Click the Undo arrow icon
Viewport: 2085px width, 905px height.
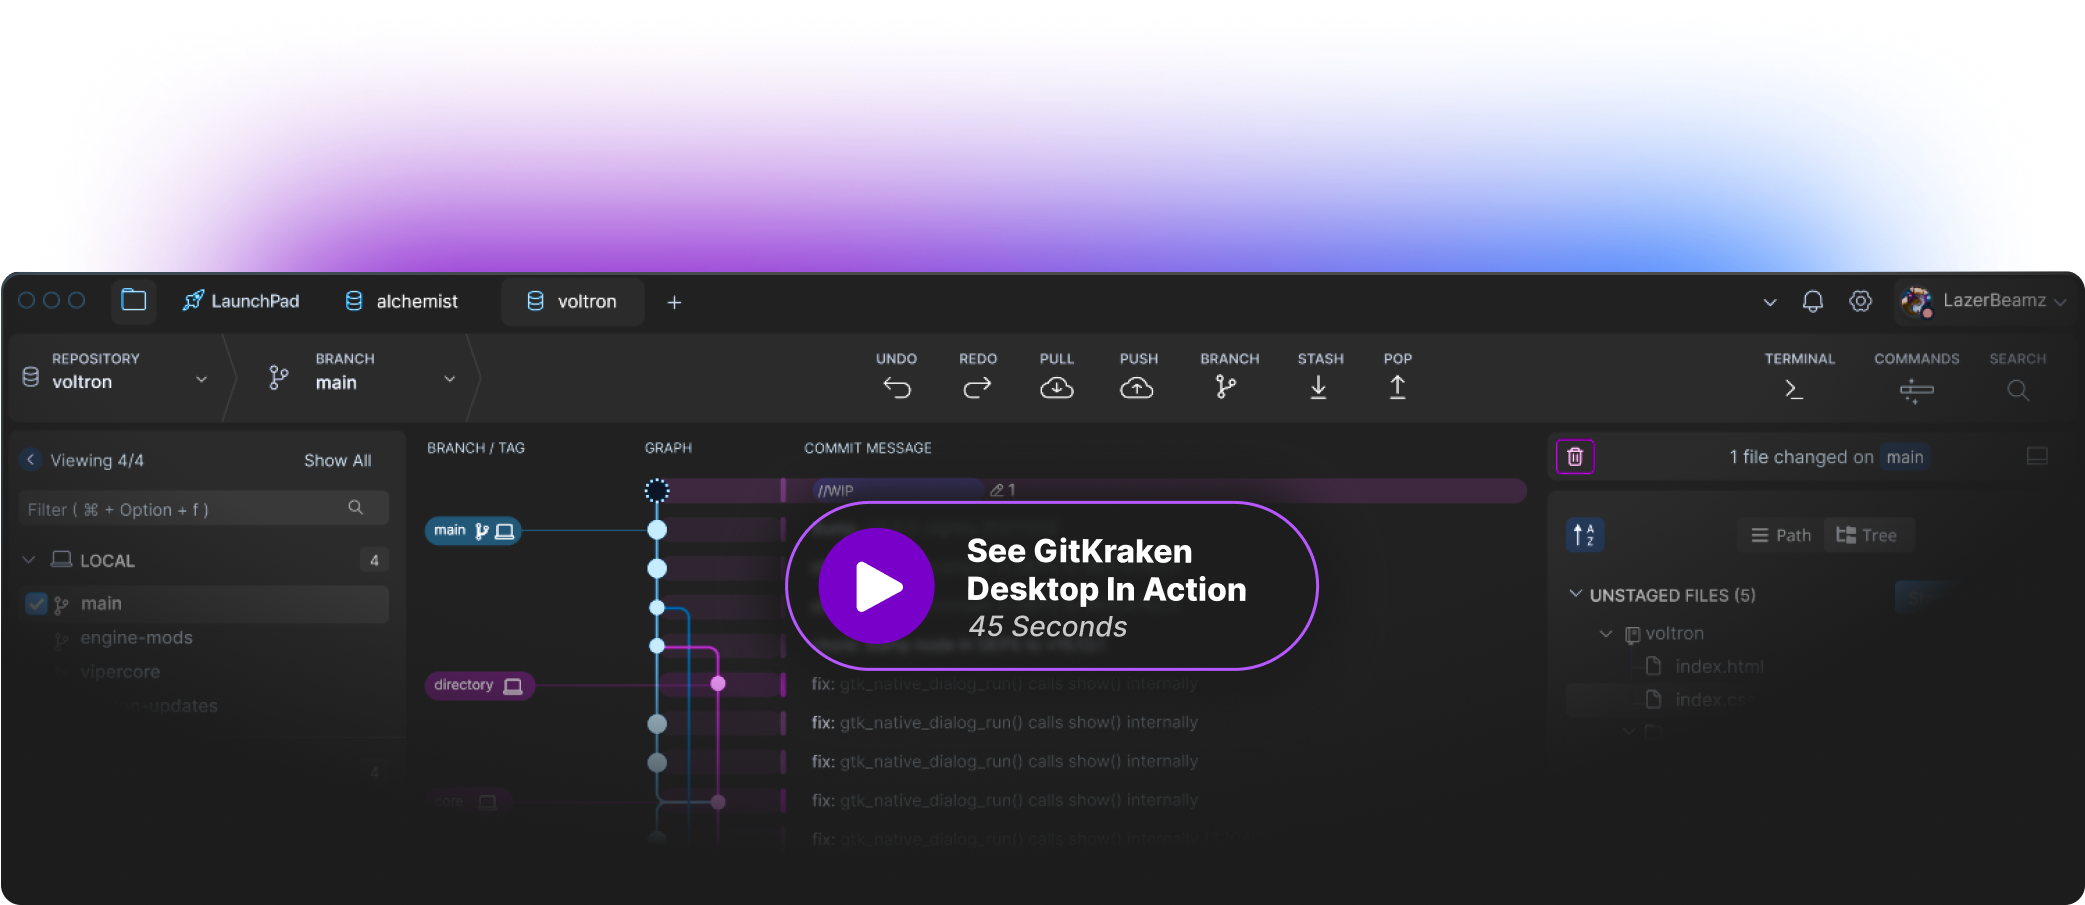[x=897, y=388]
